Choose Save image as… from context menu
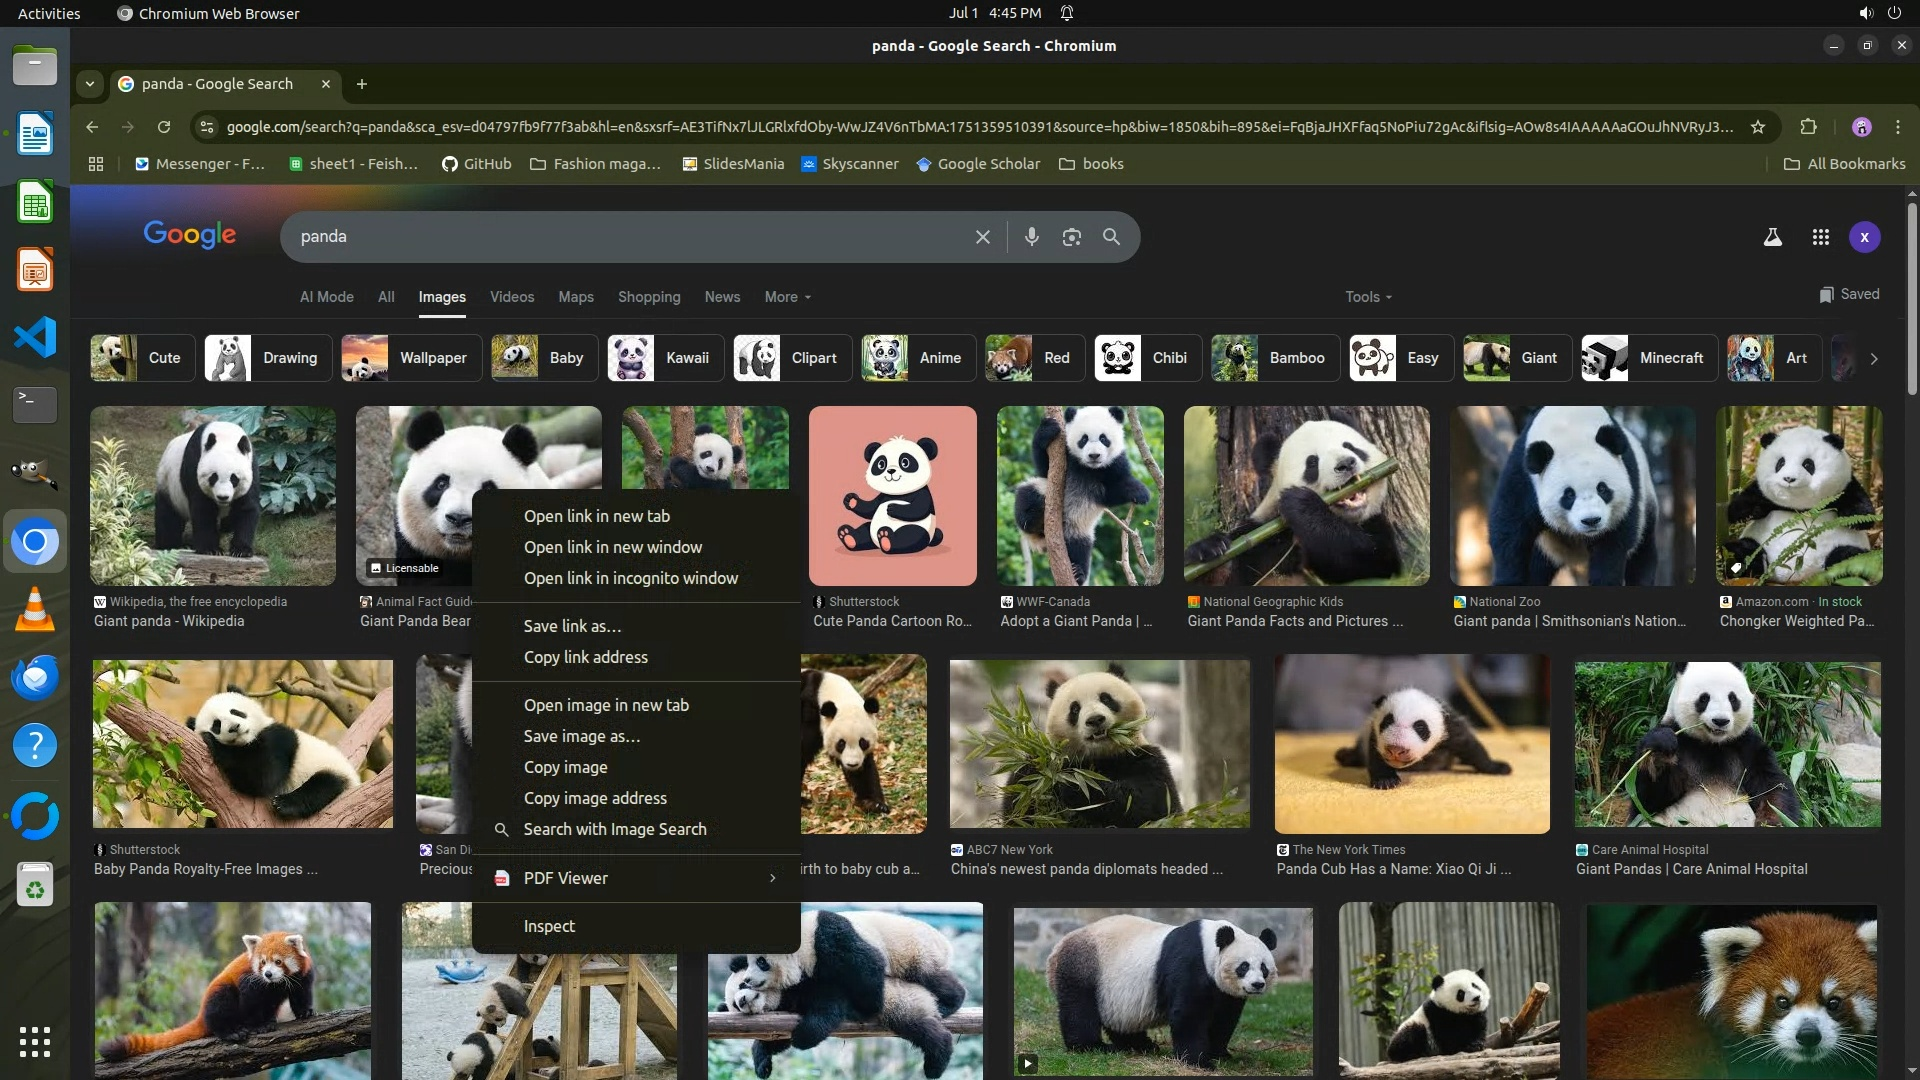 pyautogui.click(x=581, y=736)
